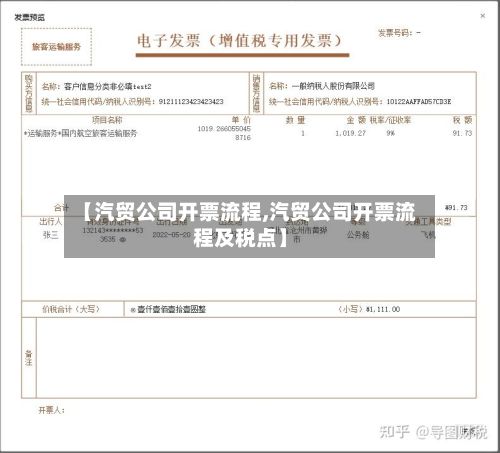Screen dimensions: 500x453
Task: Click the 税率/征收率 column header
Action: point(390,120)
